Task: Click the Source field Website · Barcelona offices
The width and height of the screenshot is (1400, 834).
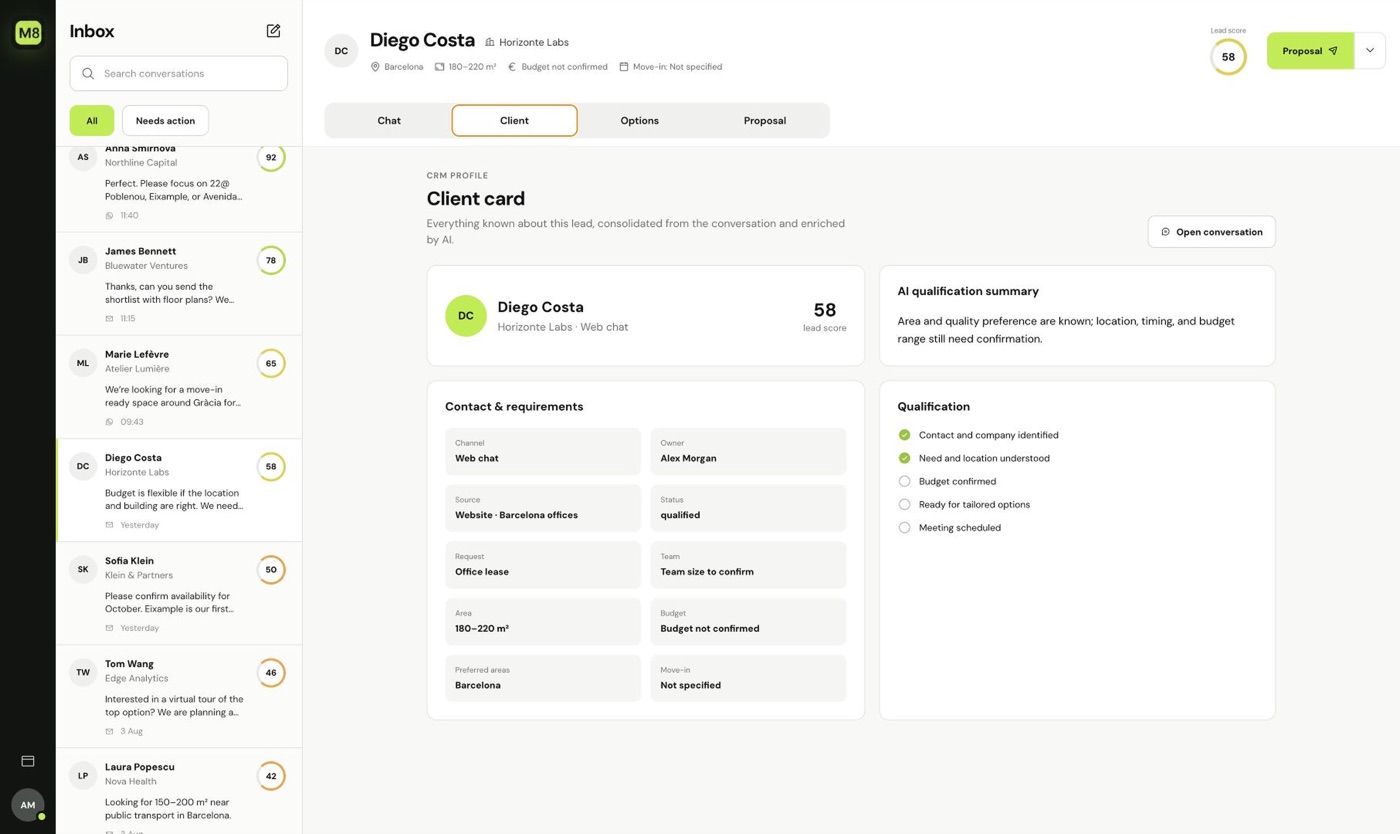Action: (x=543, y=508)
